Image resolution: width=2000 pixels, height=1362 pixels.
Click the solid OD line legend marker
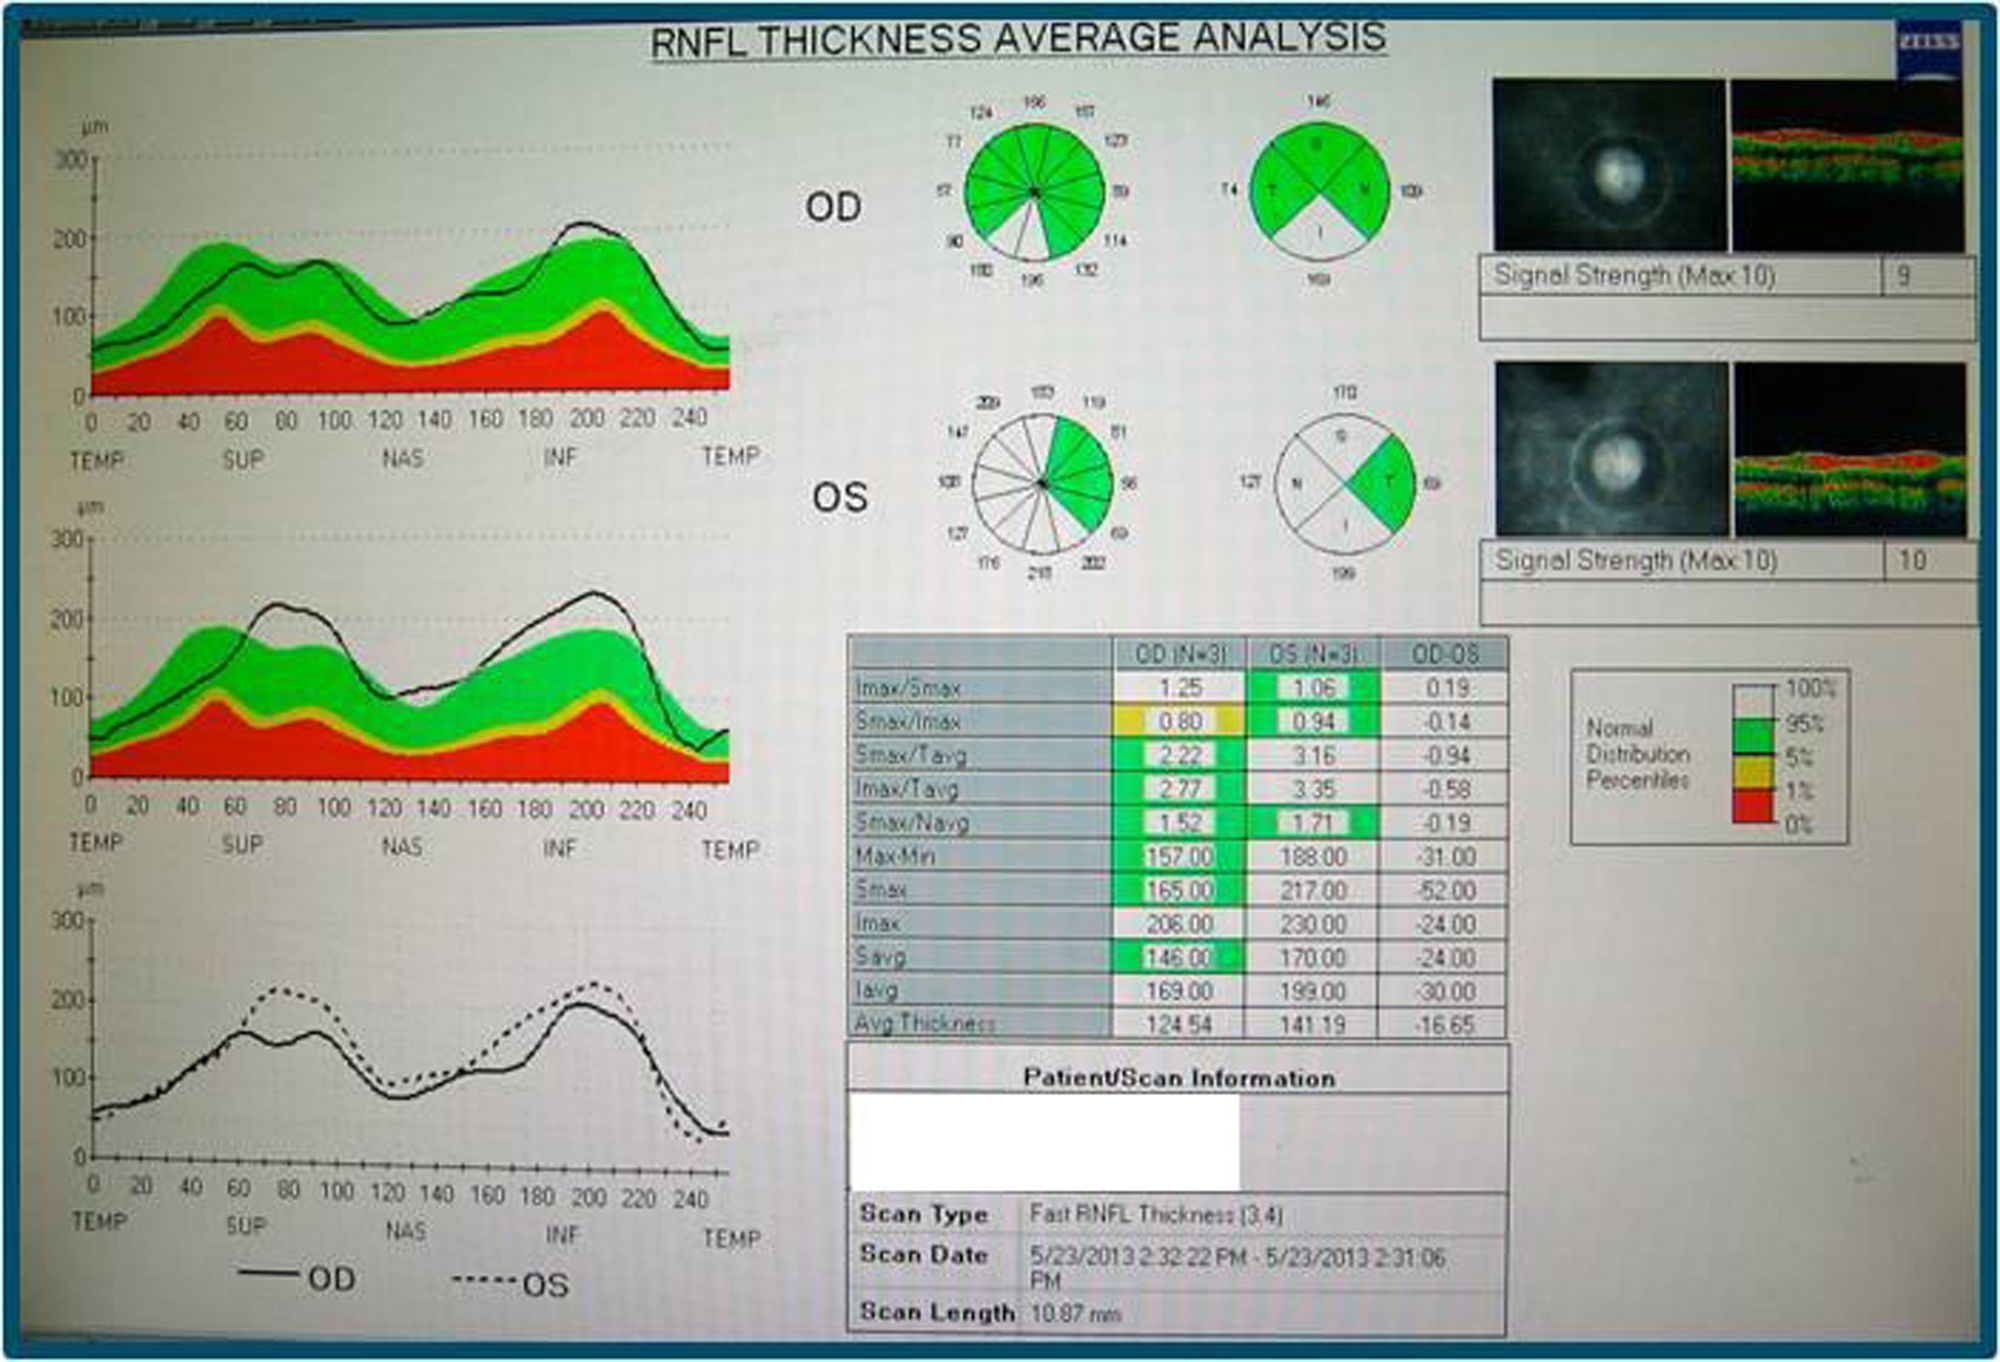pyautogui.click(x=268, y=1275)
